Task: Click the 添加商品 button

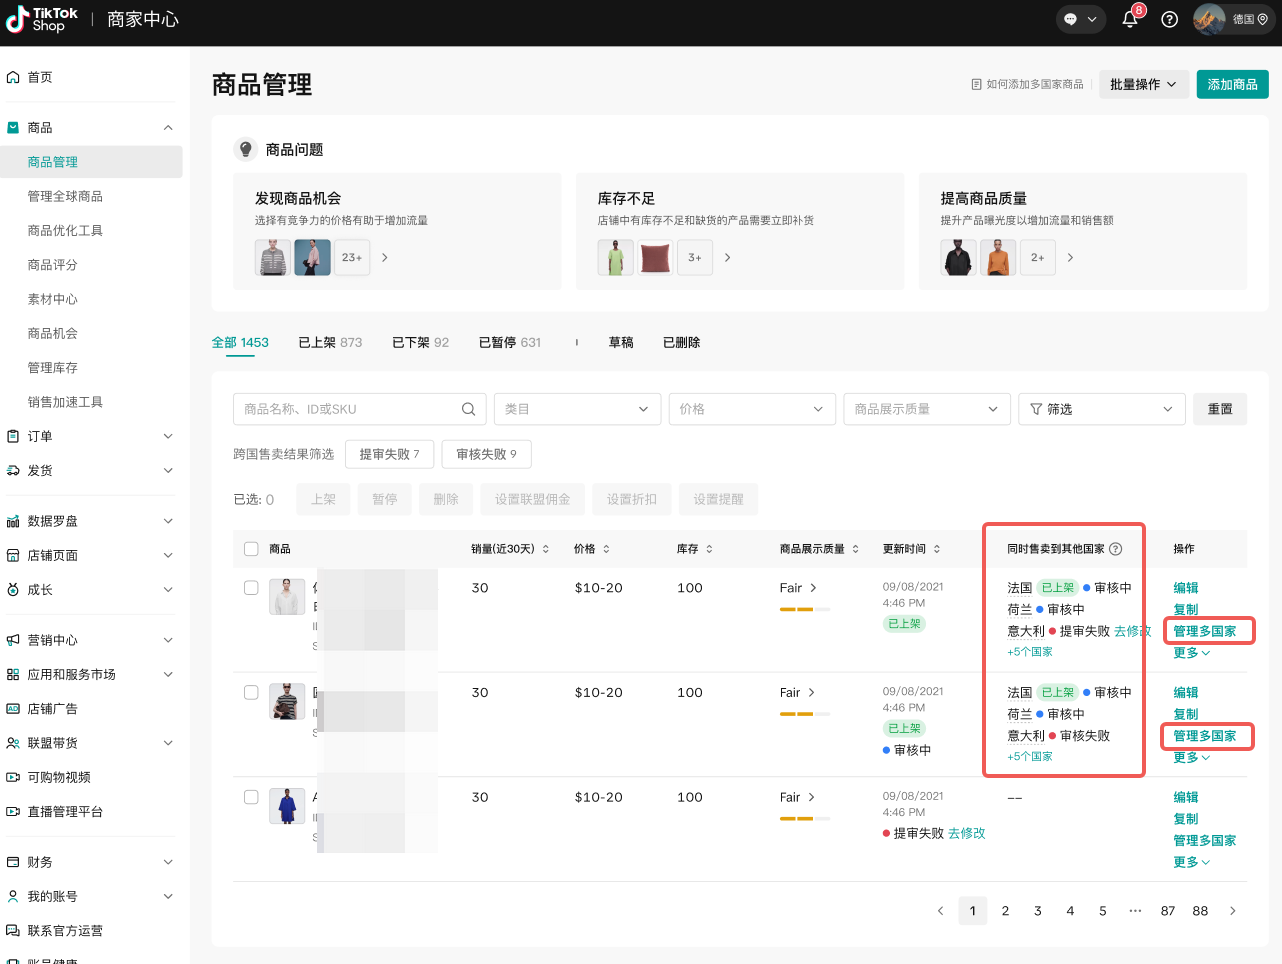Action: (1232, 85)
